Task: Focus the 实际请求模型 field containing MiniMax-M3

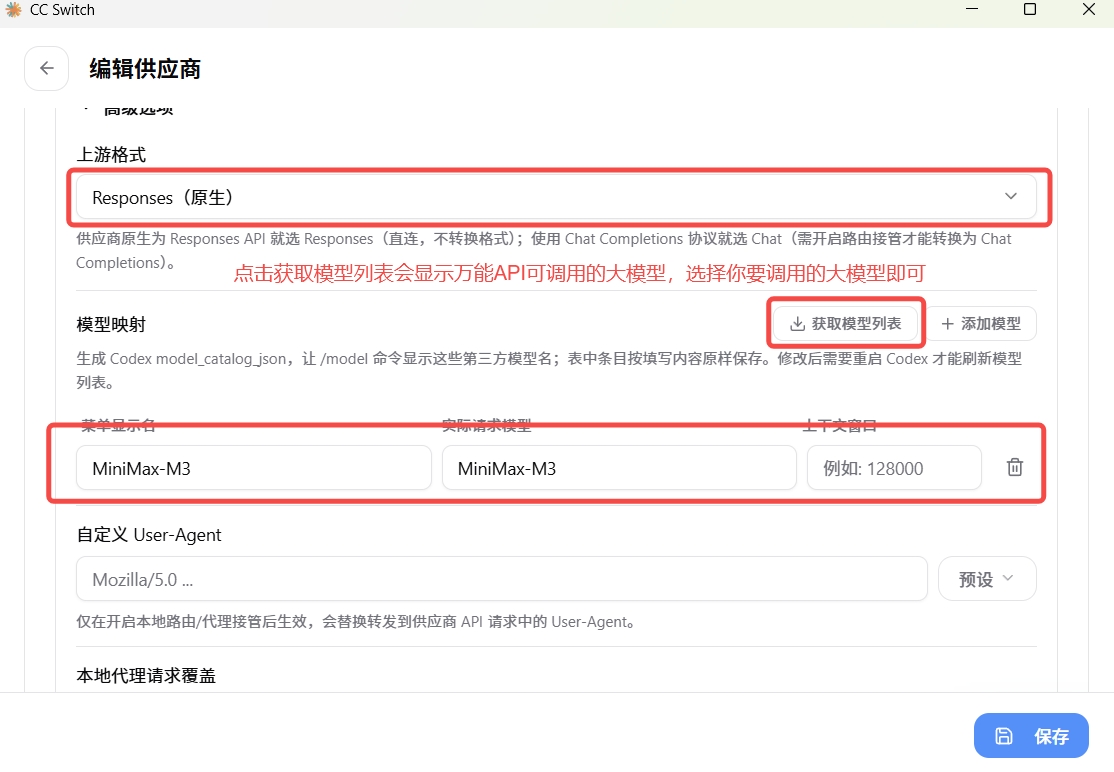Action: point(619,468)
